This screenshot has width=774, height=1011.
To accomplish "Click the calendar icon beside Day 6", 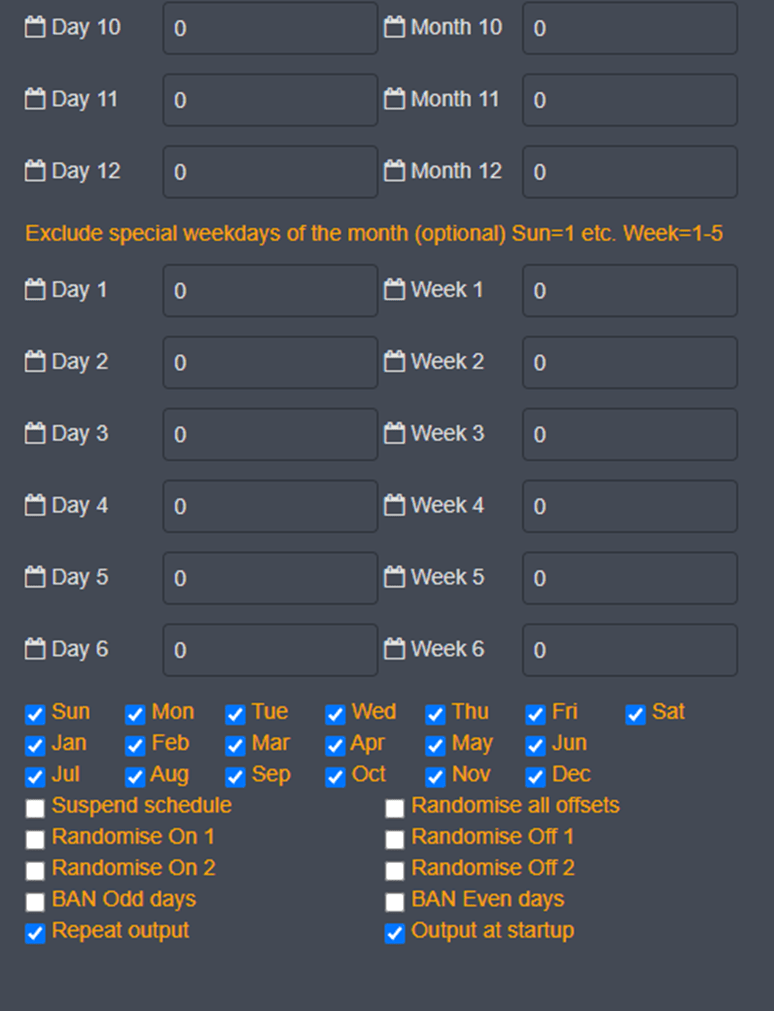I will [35, 650].
